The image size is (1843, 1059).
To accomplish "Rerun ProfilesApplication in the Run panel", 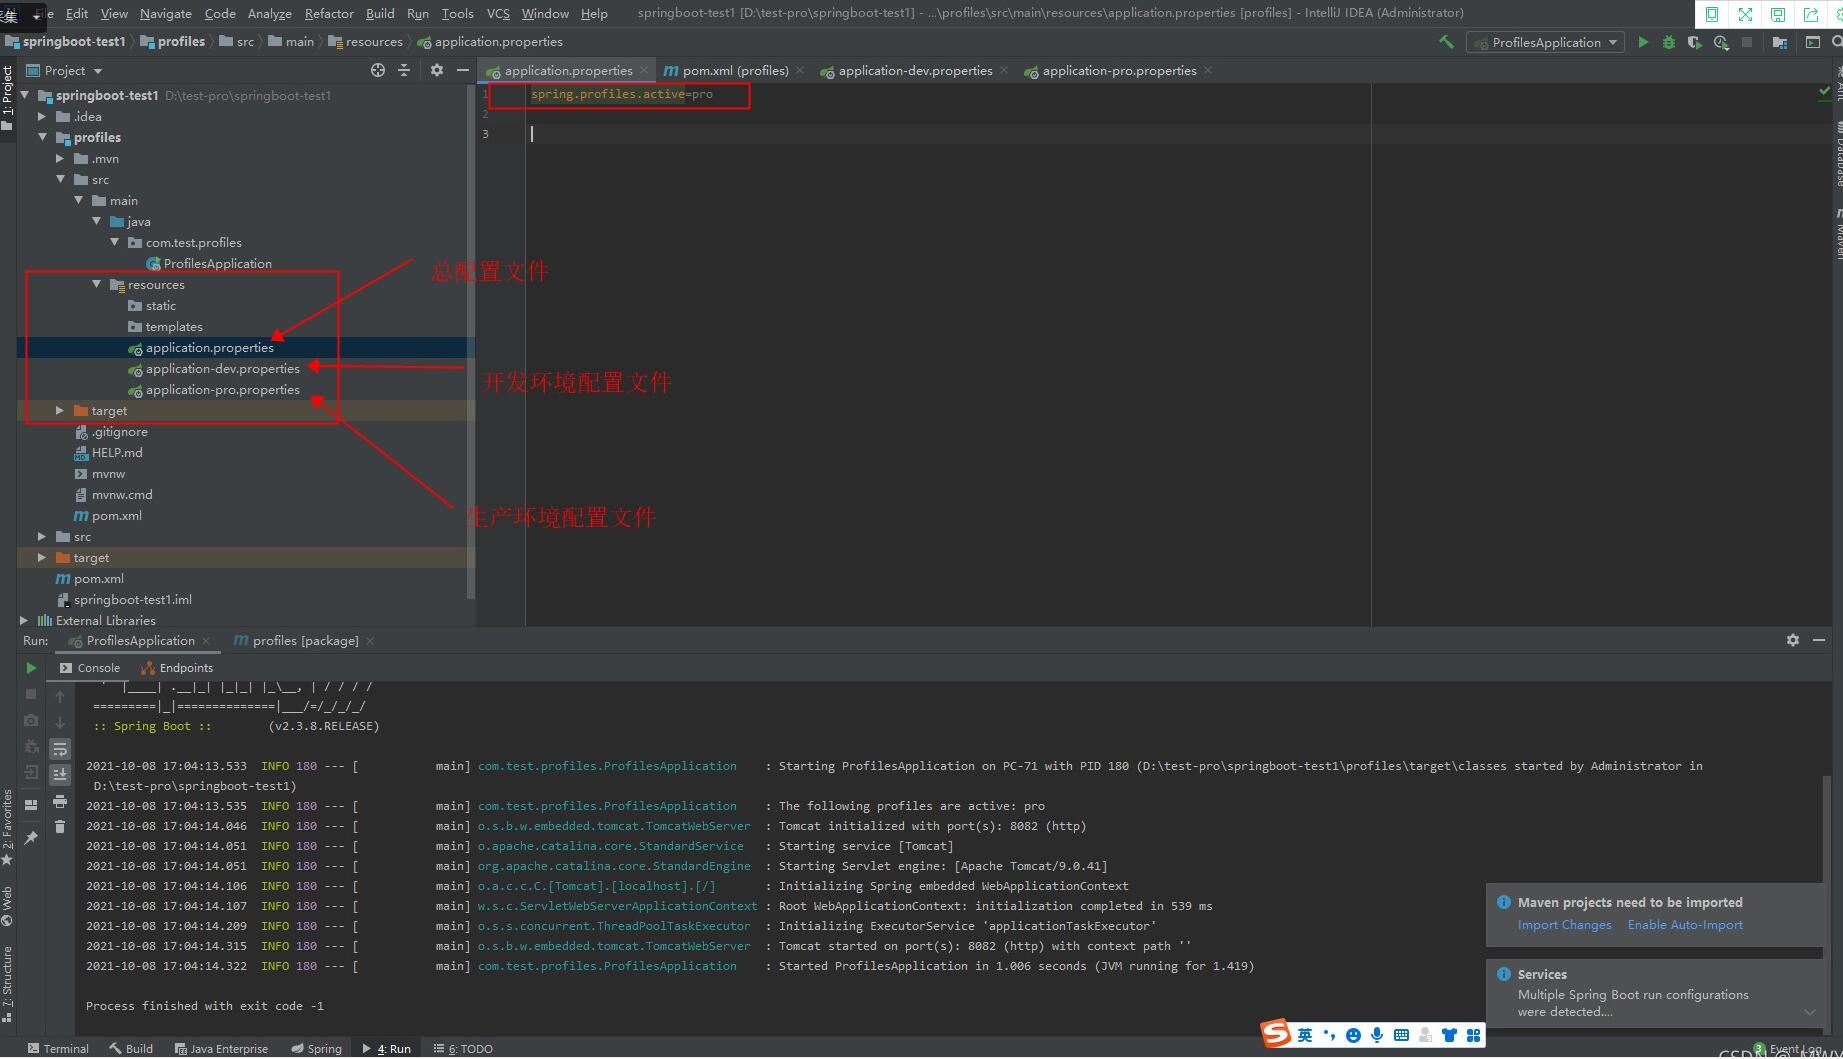I will pyautogui.click(x=31, y=668).
